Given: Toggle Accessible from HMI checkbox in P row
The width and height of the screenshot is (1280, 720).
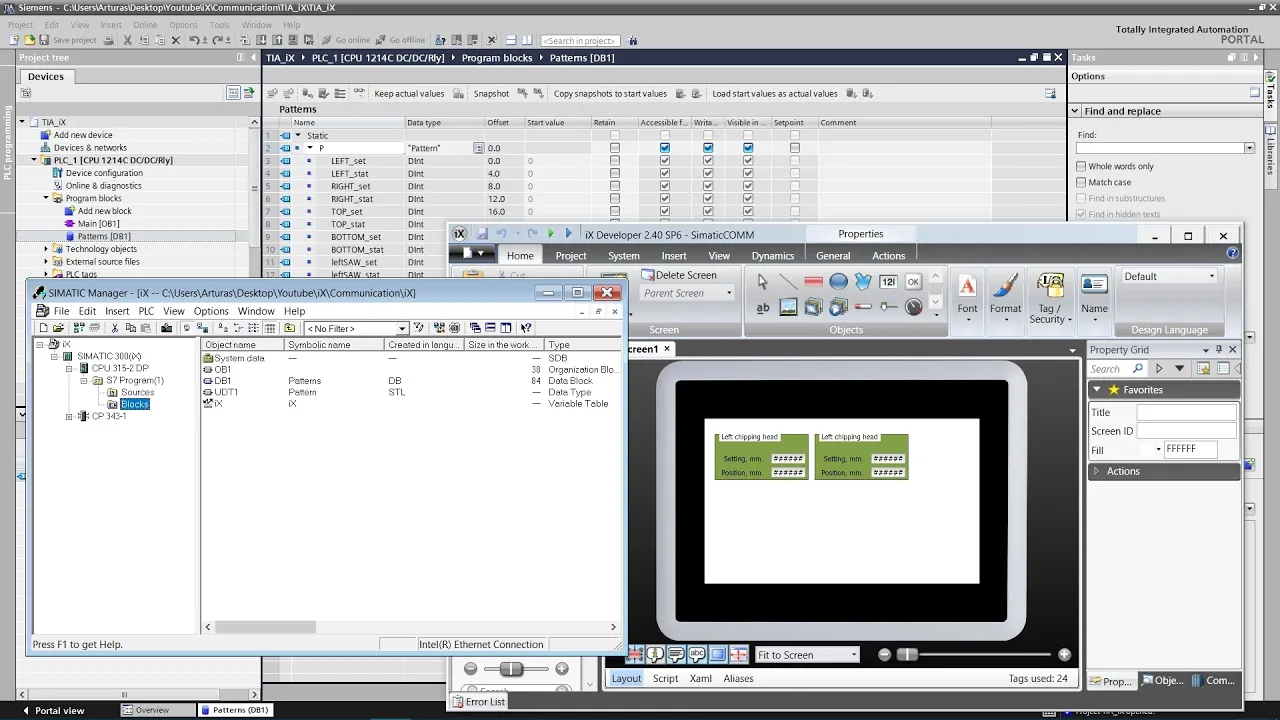Looking at the screenshot, I should pos(665,148).
